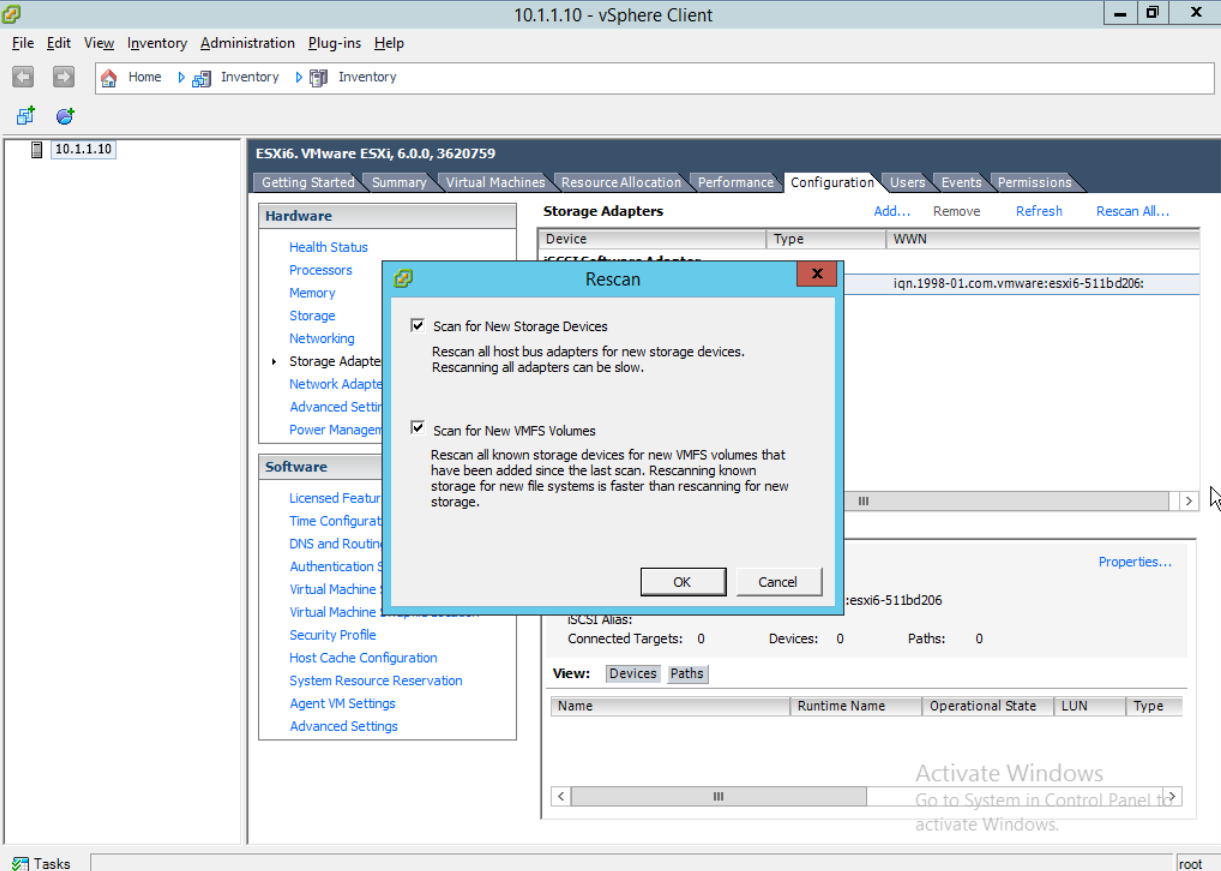Click the breadcrumb arrow after Home

click(180, 77)
